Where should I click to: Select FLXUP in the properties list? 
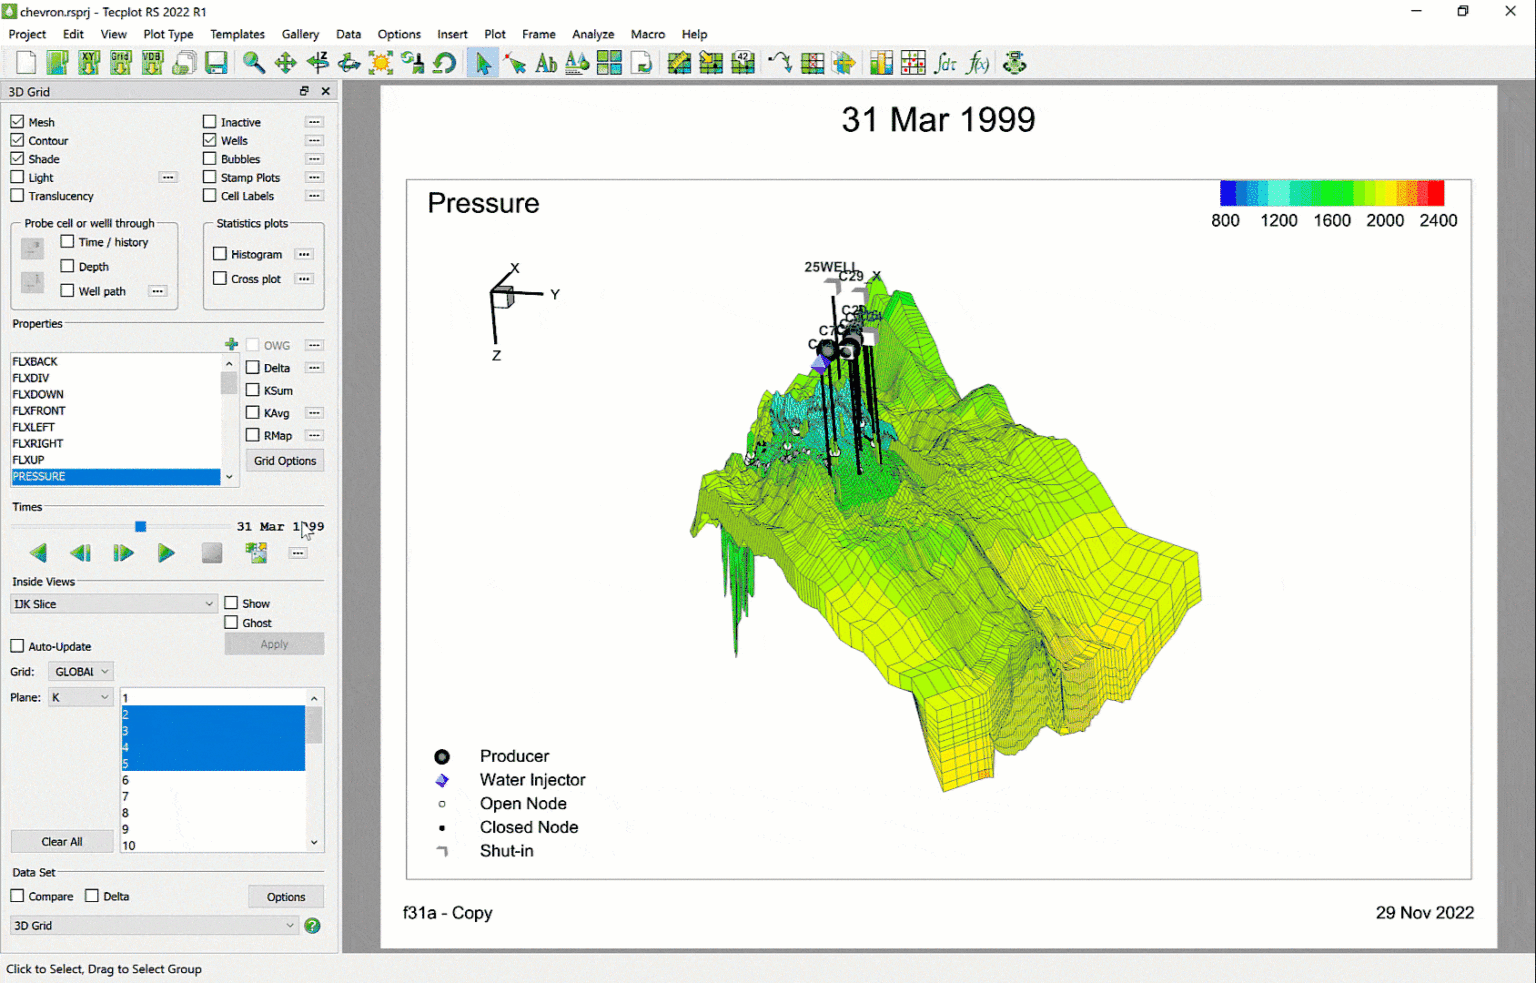(x=29, y=459)
